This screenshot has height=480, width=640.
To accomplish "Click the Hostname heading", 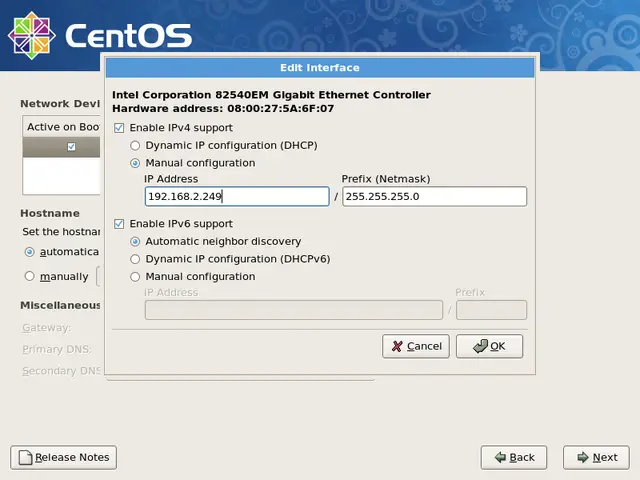I will click(x=50, y=213).
